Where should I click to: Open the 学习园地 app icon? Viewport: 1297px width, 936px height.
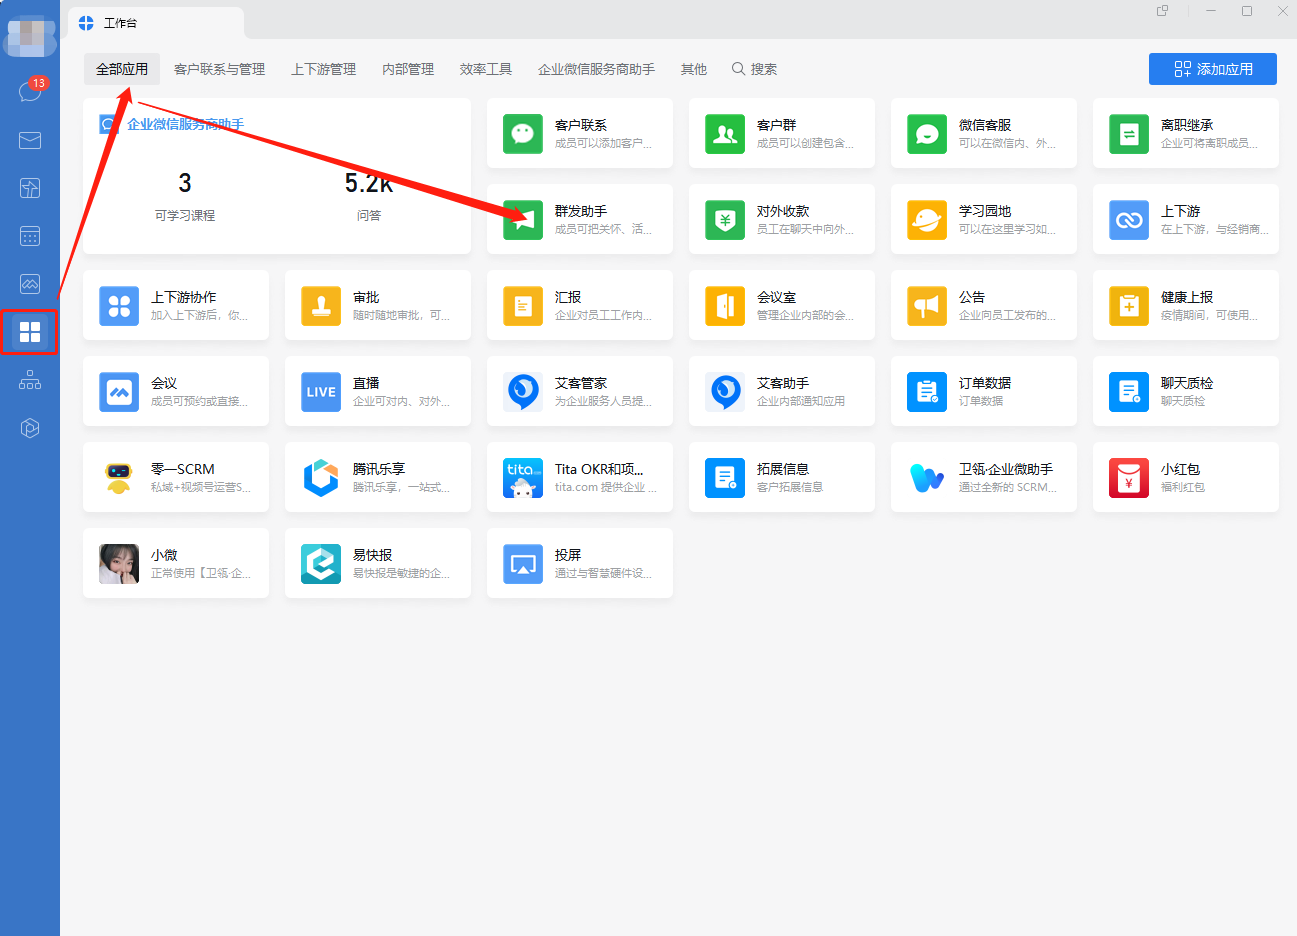[927, 220]
